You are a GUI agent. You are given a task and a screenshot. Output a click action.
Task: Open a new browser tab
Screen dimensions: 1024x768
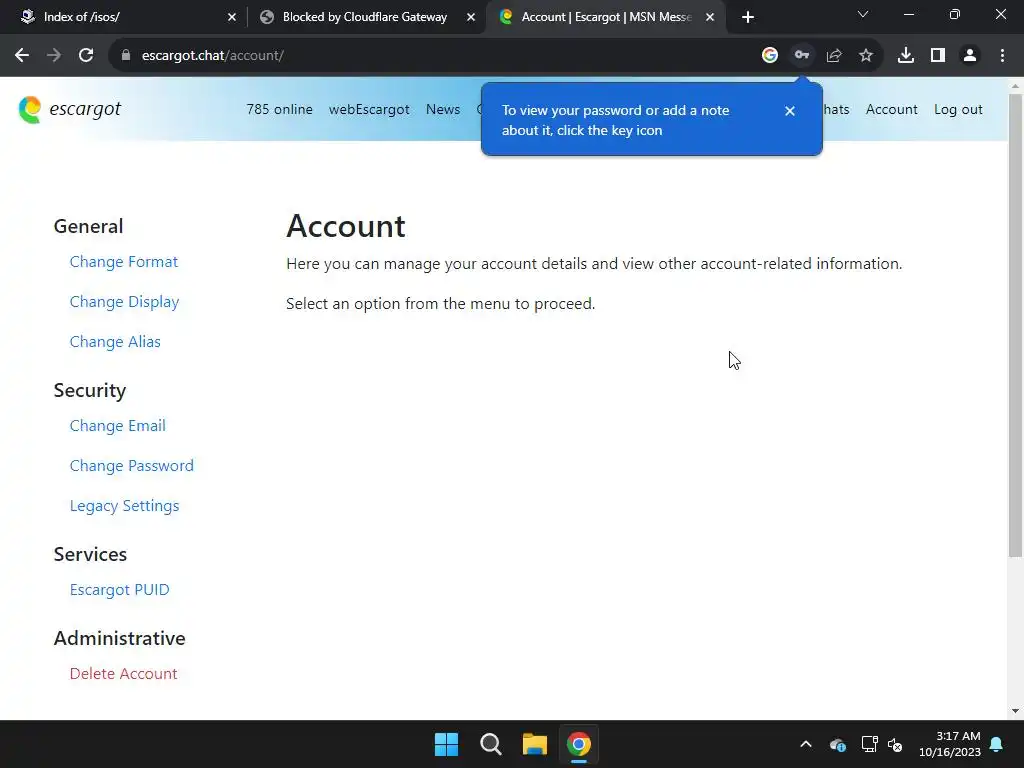pos(748,17)
